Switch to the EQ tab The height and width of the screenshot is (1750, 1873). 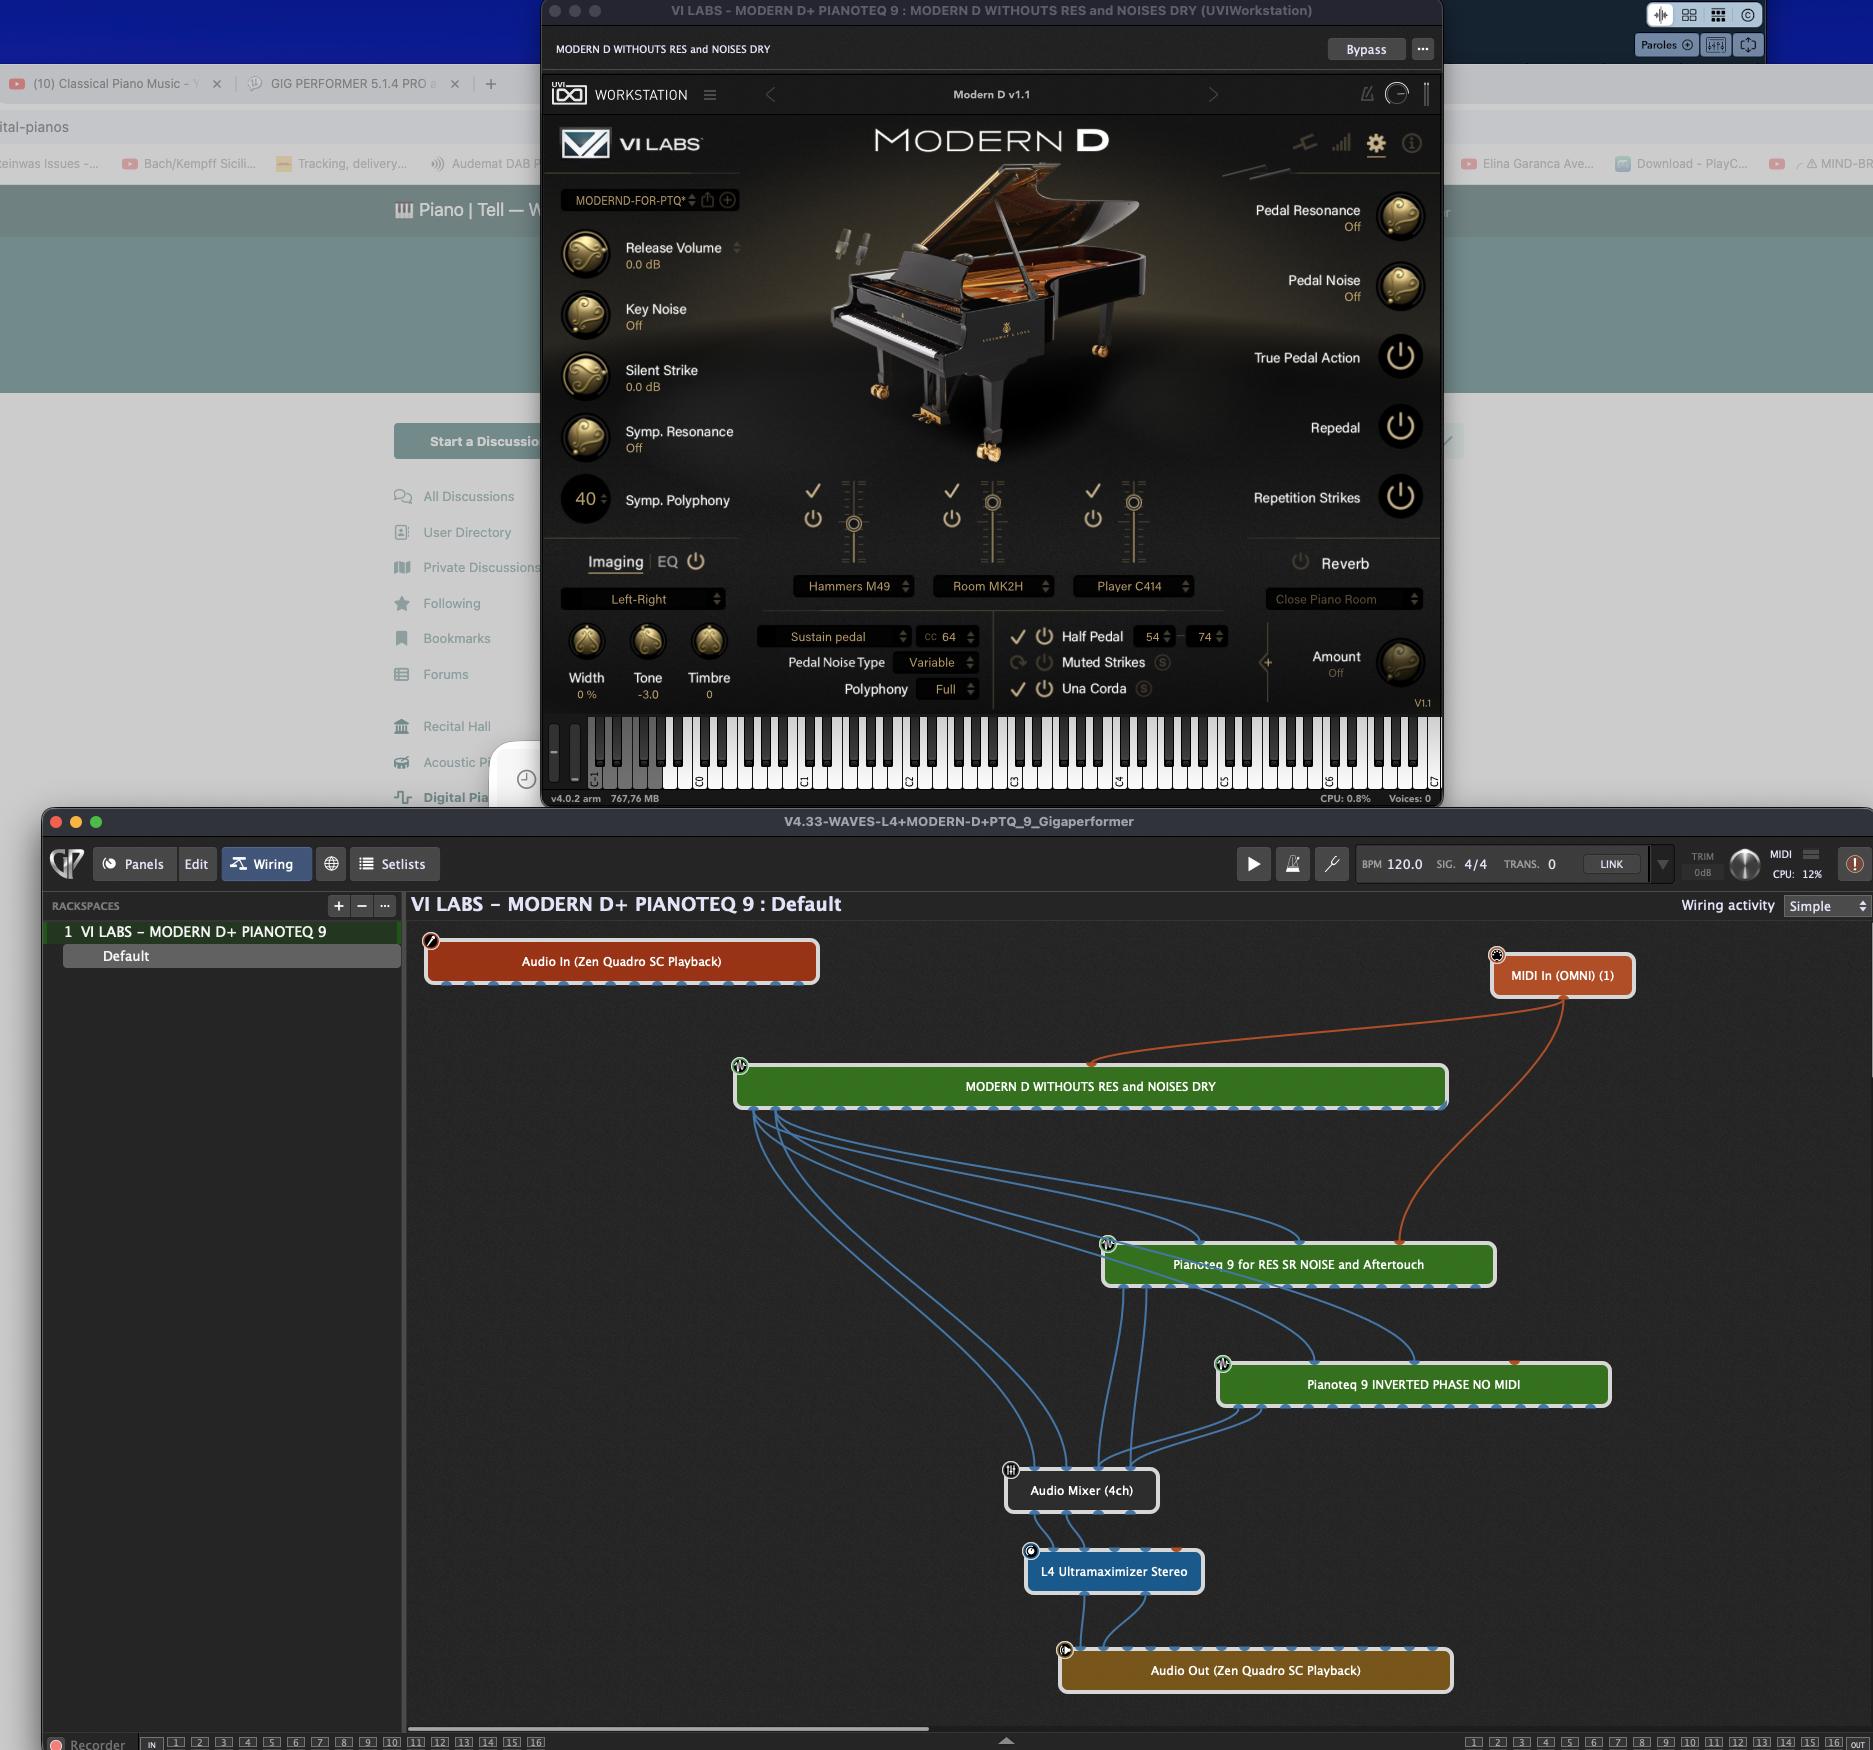coord(667,562)
